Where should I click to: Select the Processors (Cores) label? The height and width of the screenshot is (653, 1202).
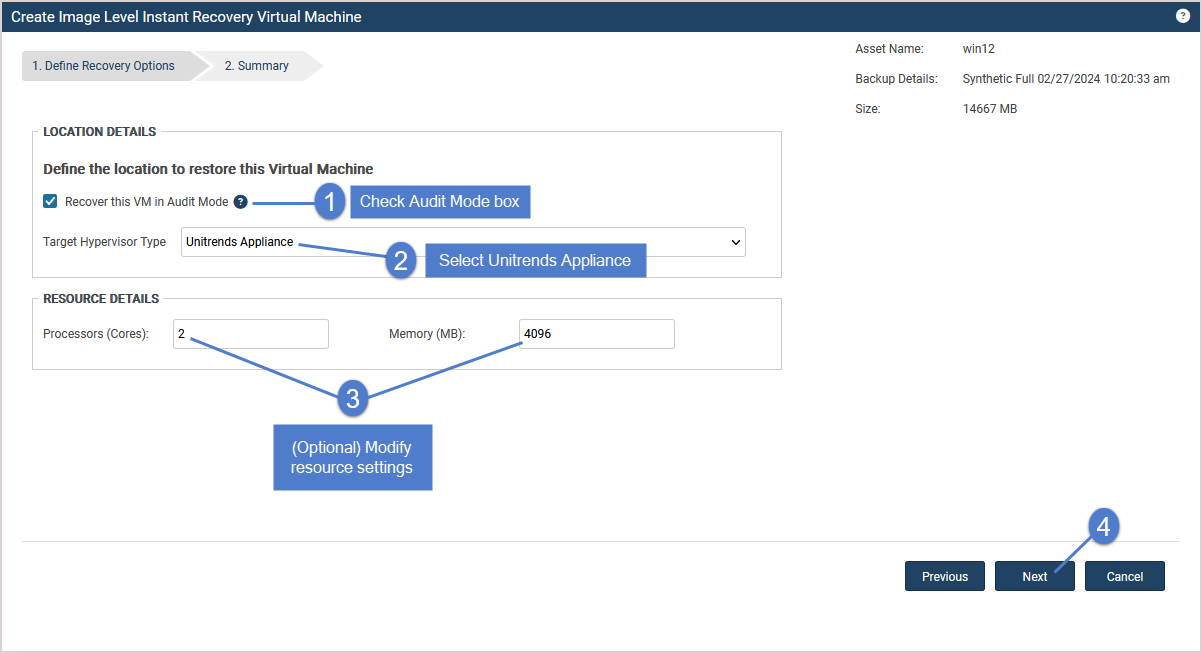click(x=96, y=334)
